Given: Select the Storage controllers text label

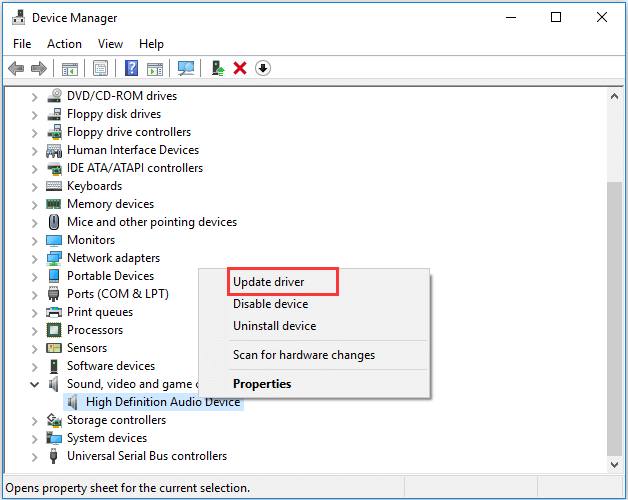Looking at the screenshot, I should [x=116, y=420].
